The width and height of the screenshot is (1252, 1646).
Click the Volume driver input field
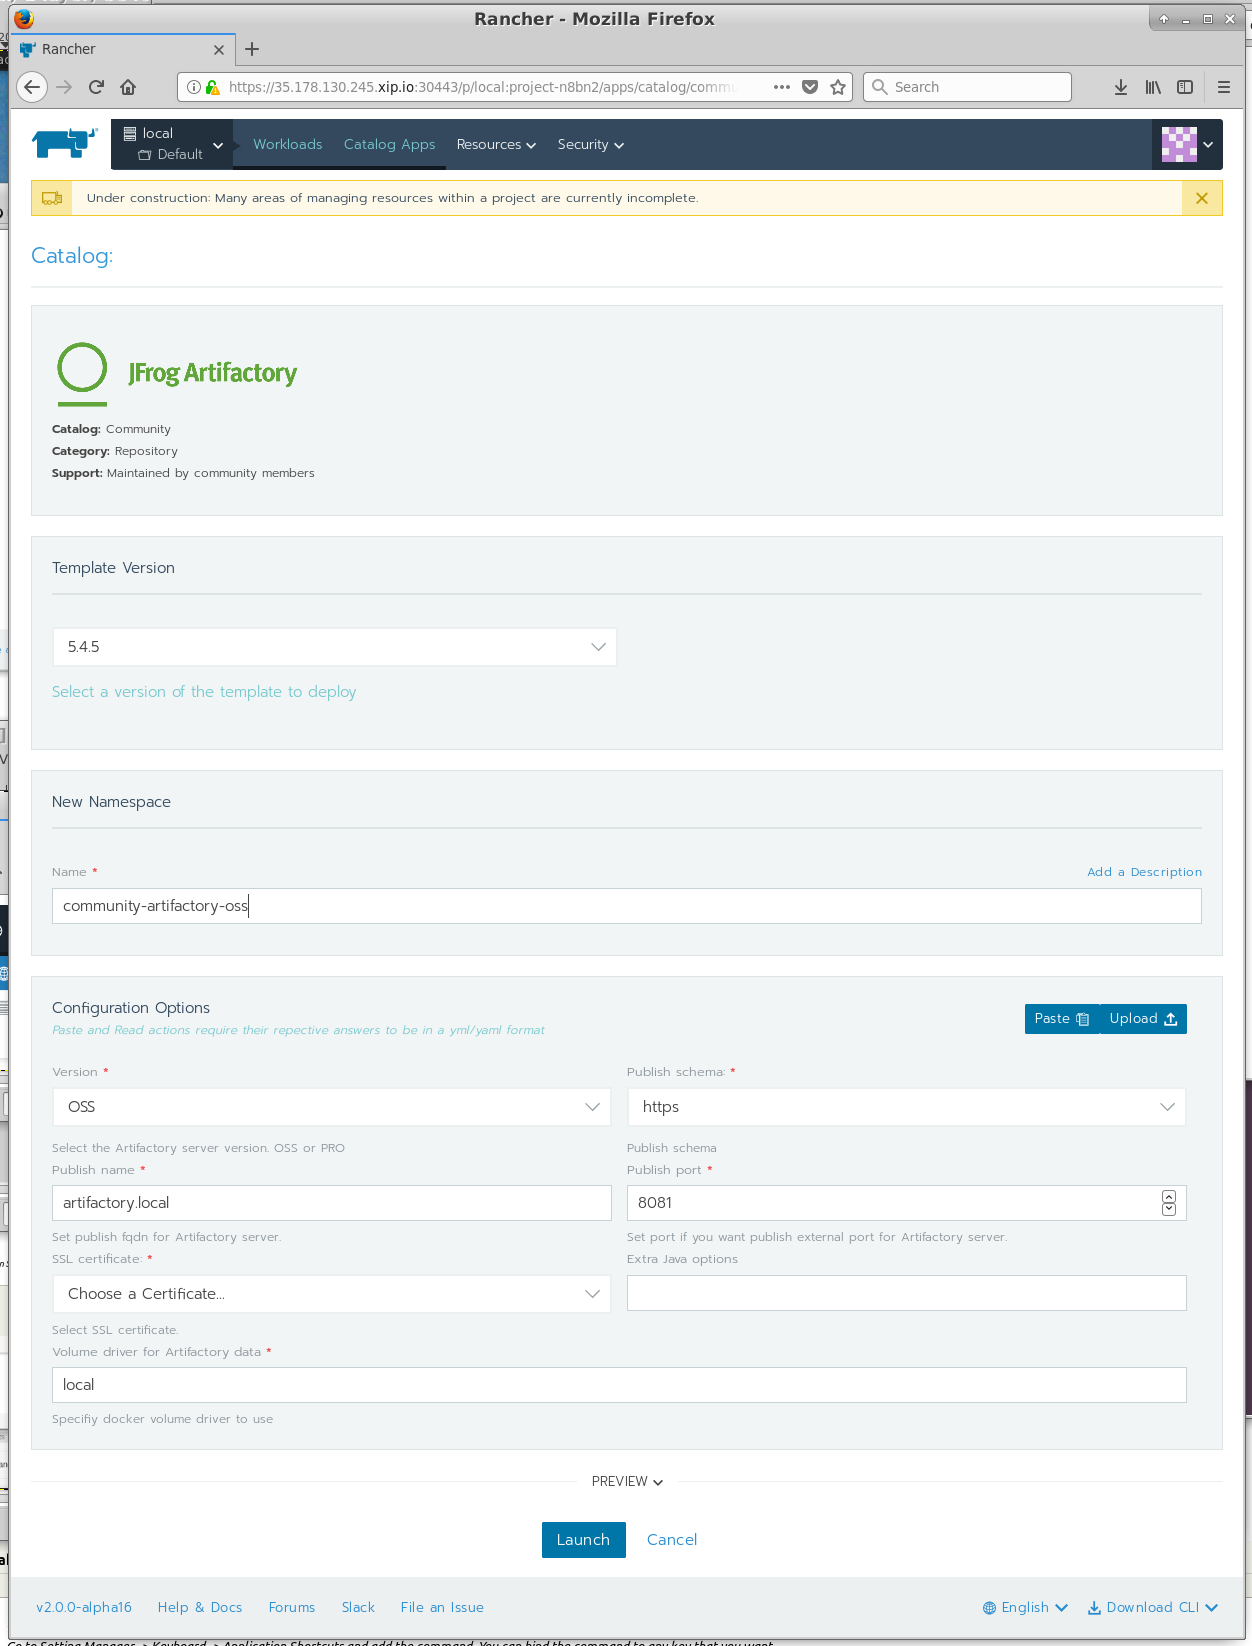619,1385
